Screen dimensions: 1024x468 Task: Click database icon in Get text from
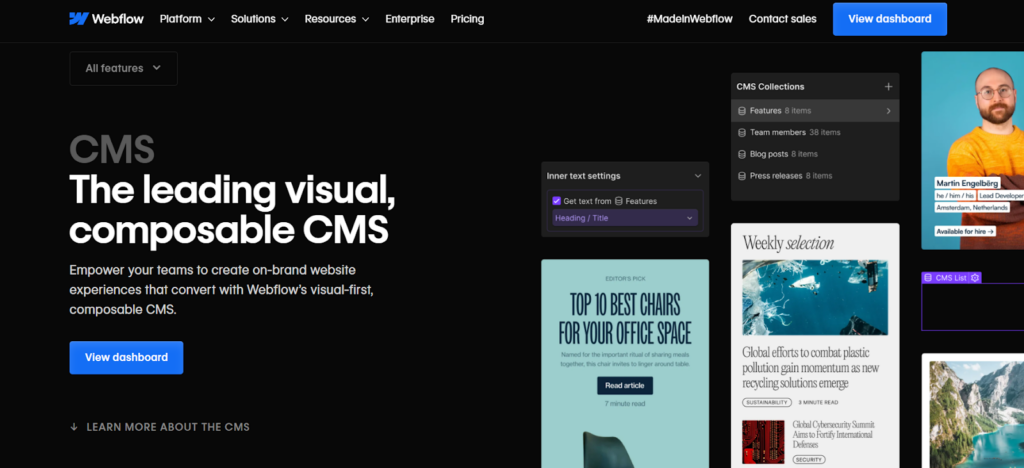618,201
